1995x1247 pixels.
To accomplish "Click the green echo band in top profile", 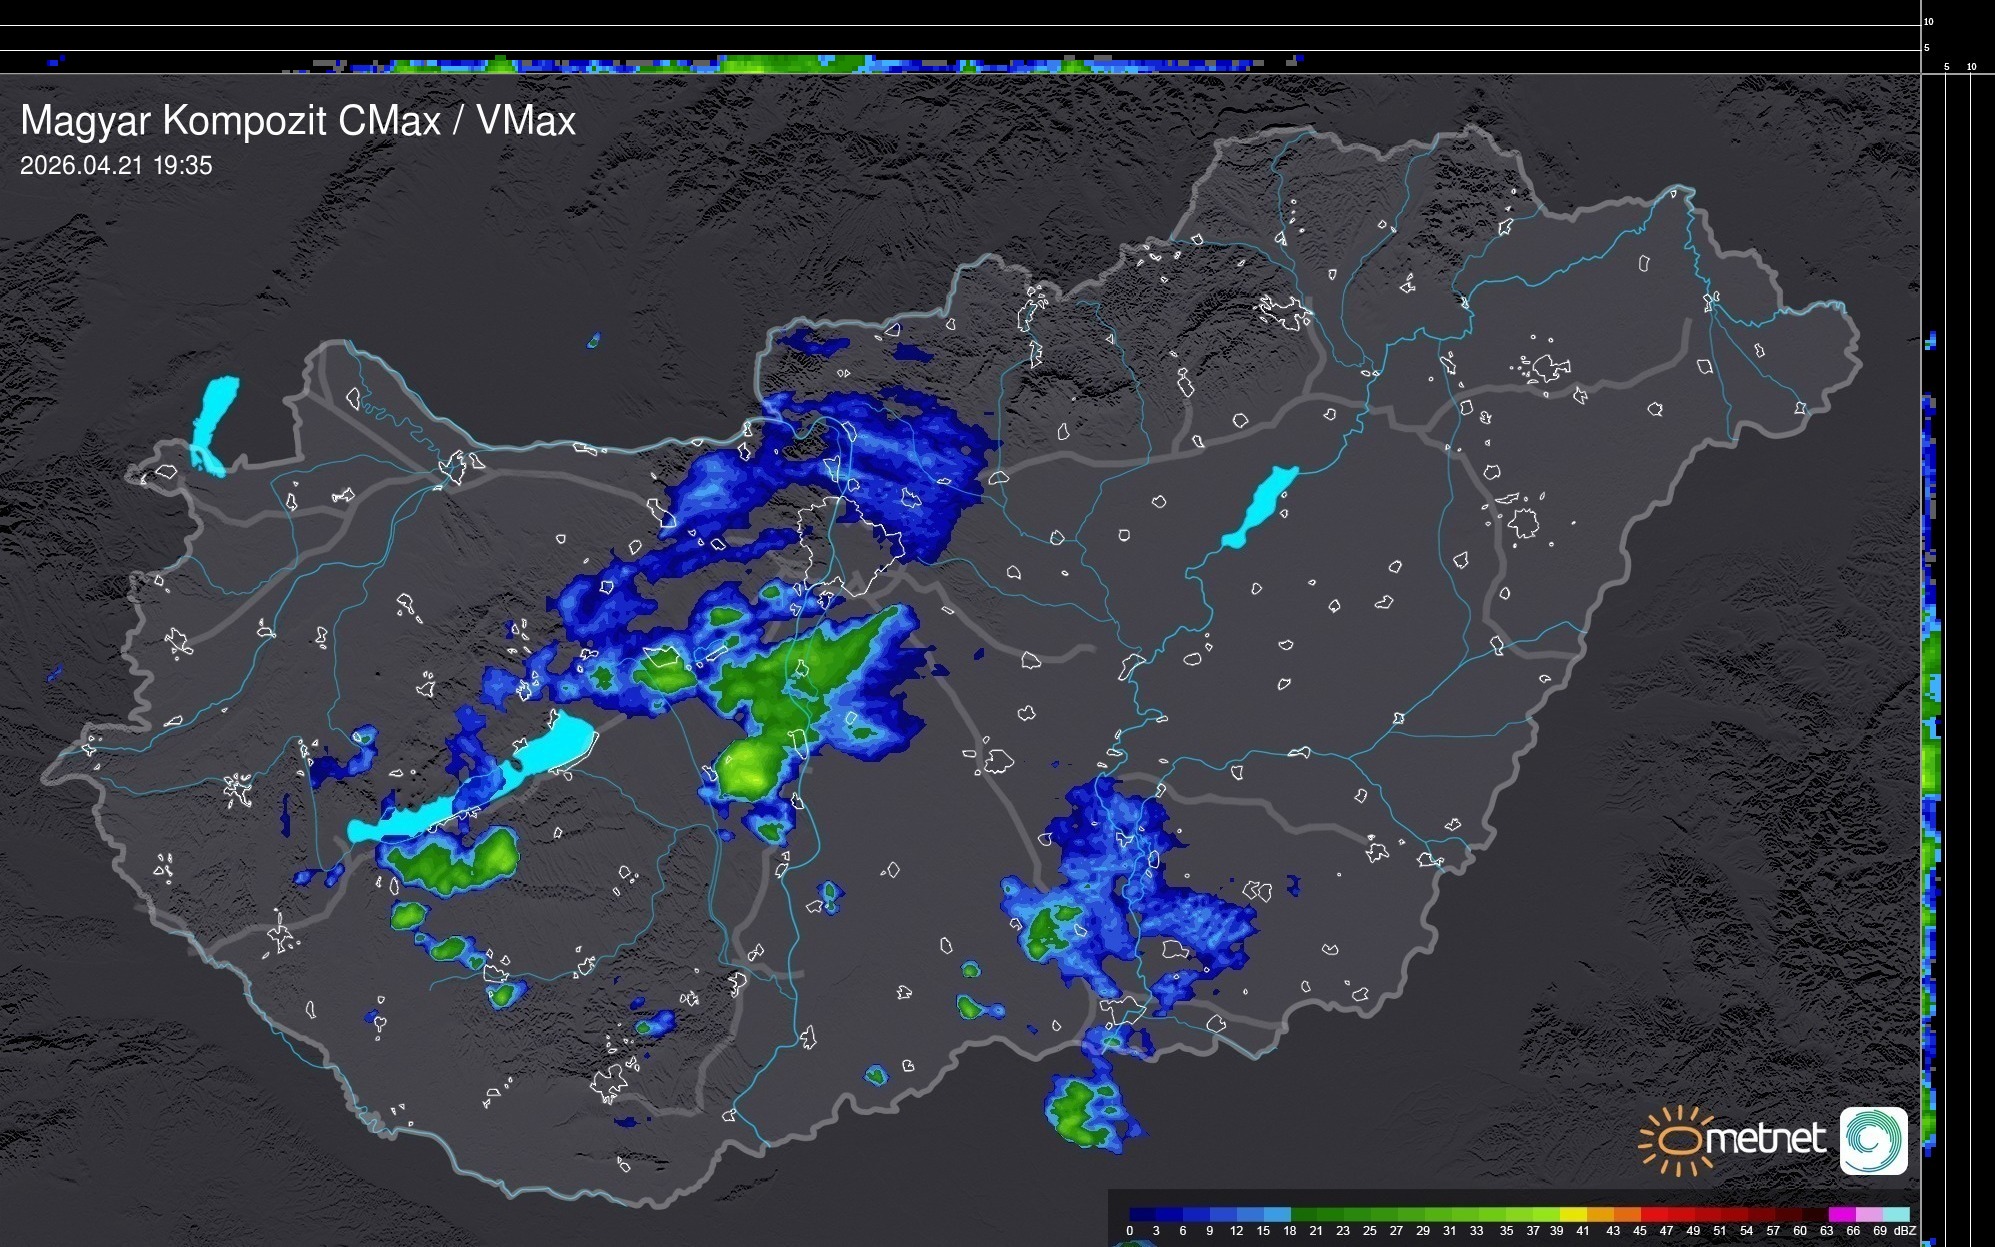I will pos(780,64).
